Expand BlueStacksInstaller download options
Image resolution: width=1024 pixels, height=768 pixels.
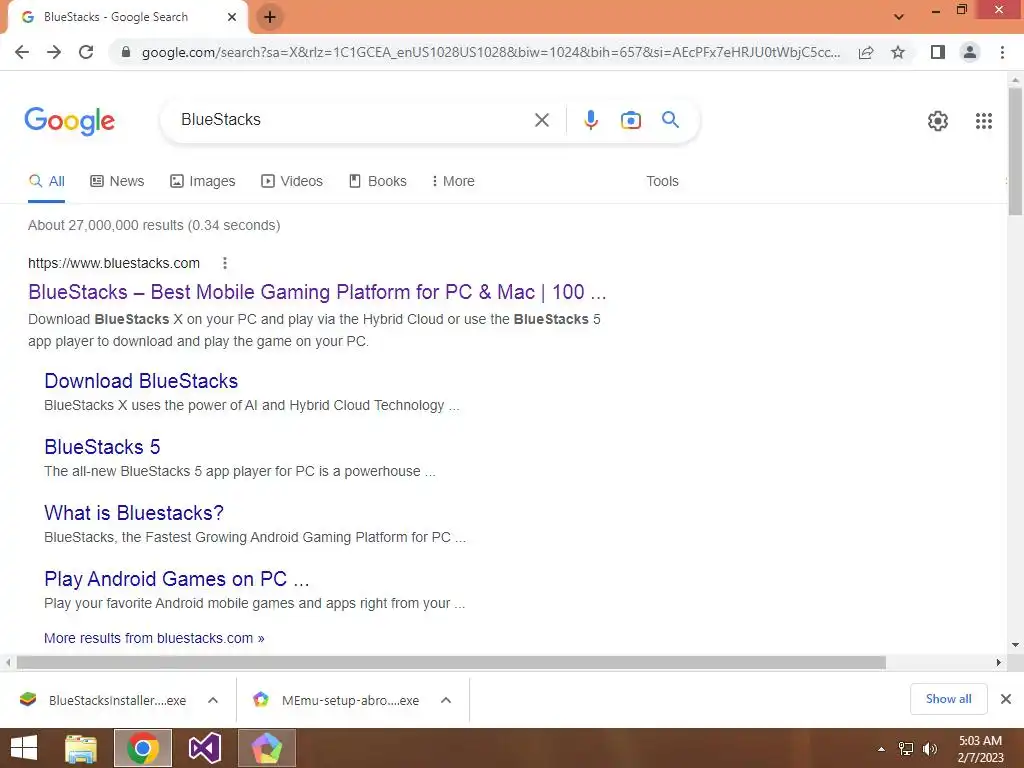(213, 700)
